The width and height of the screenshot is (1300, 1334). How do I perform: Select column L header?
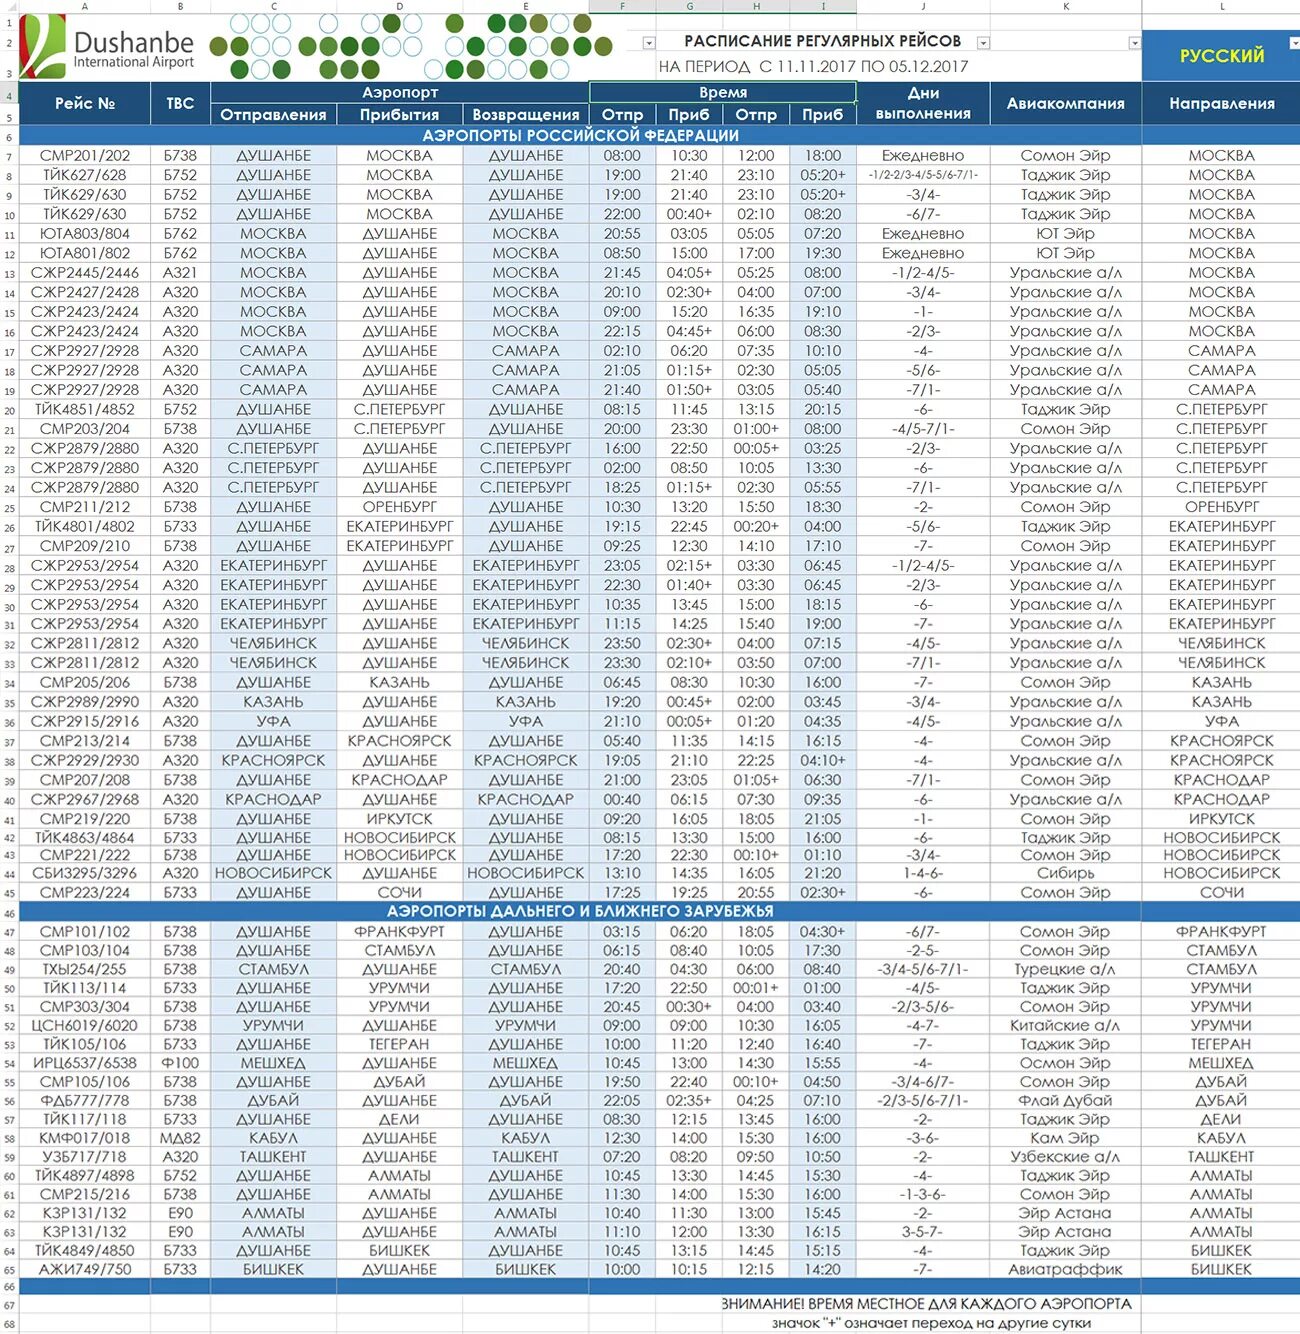pos(1221,6)
